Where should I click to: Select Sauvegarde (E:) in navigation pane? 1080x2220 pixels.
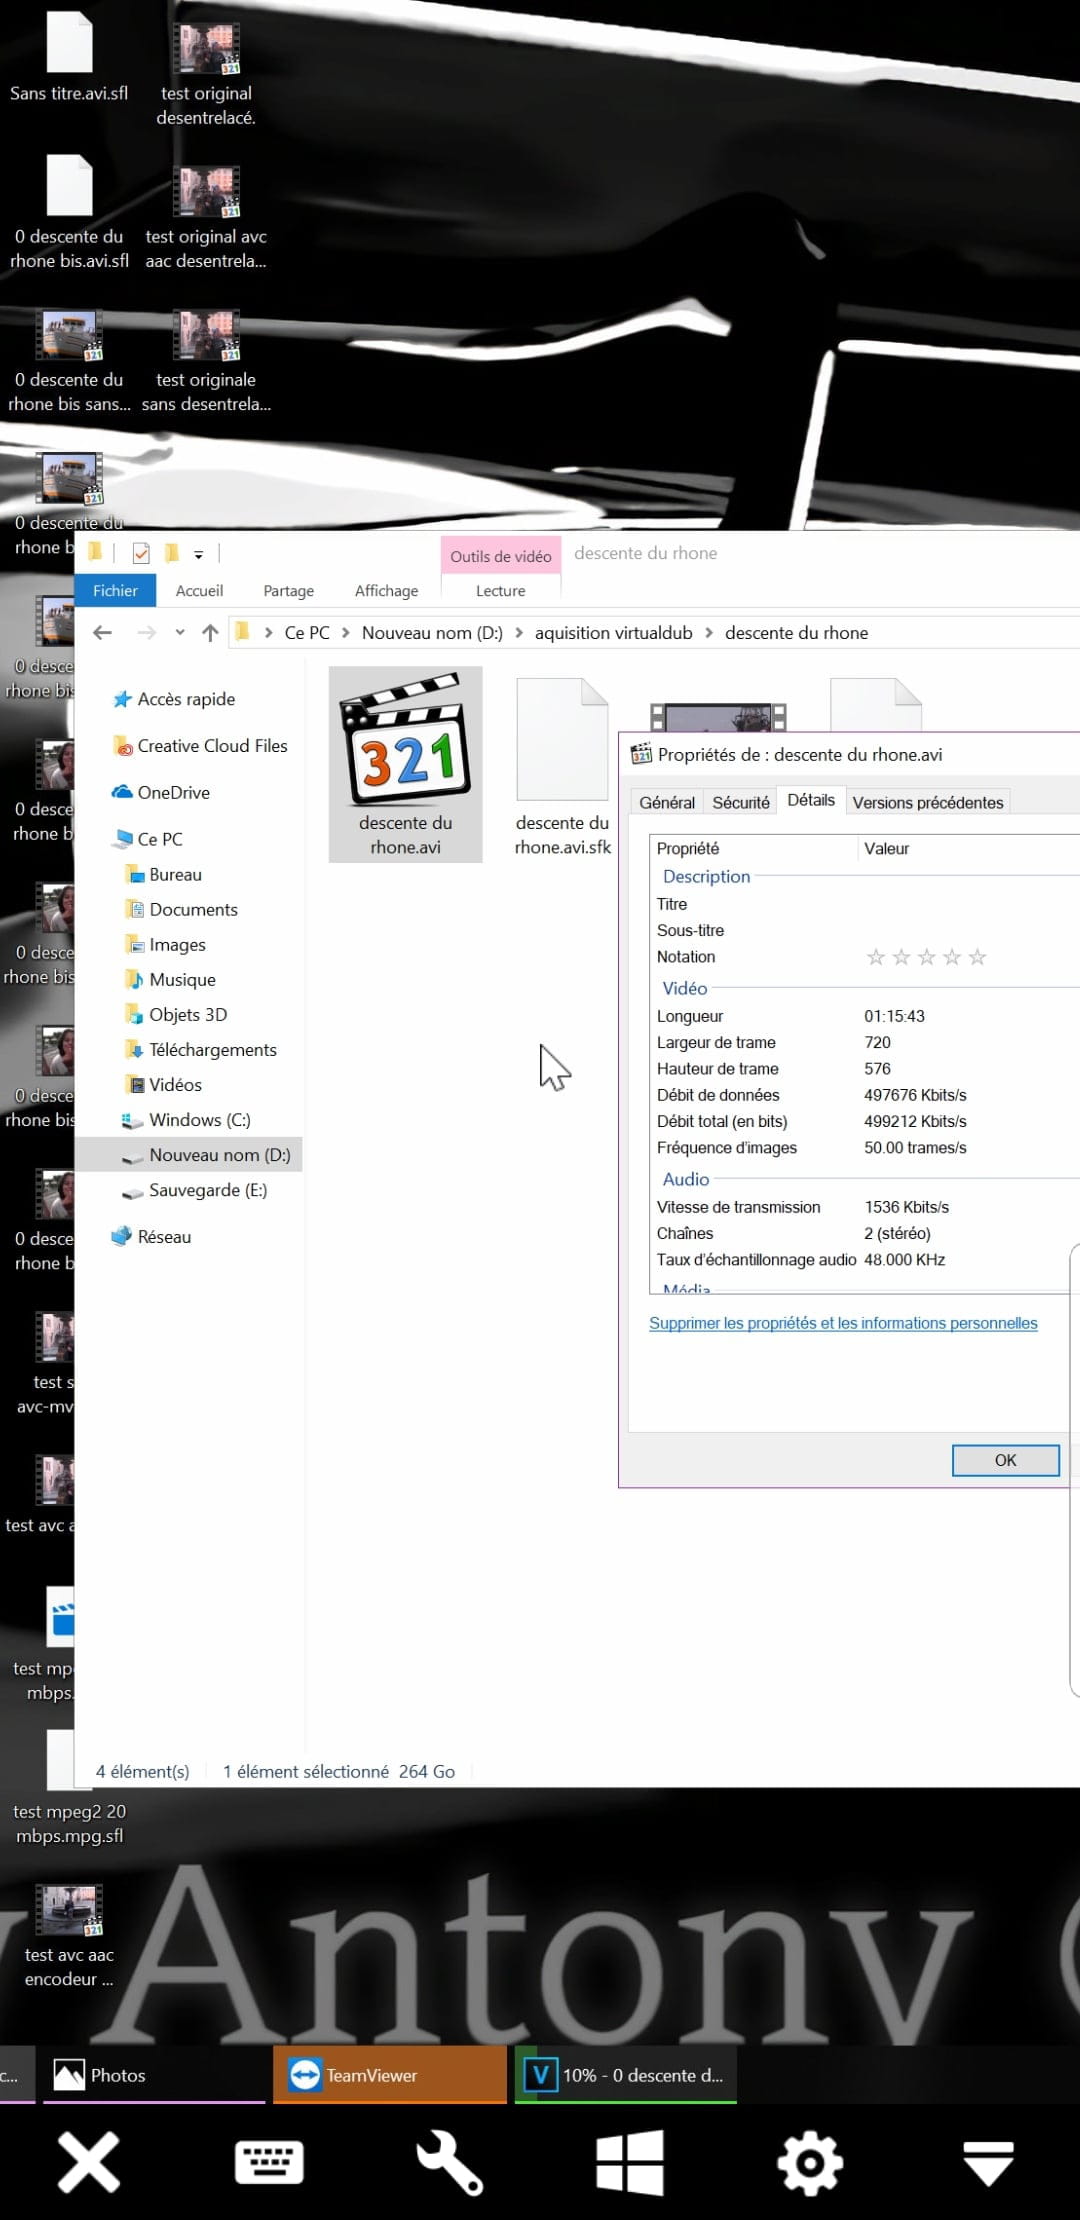[208, 1190]
